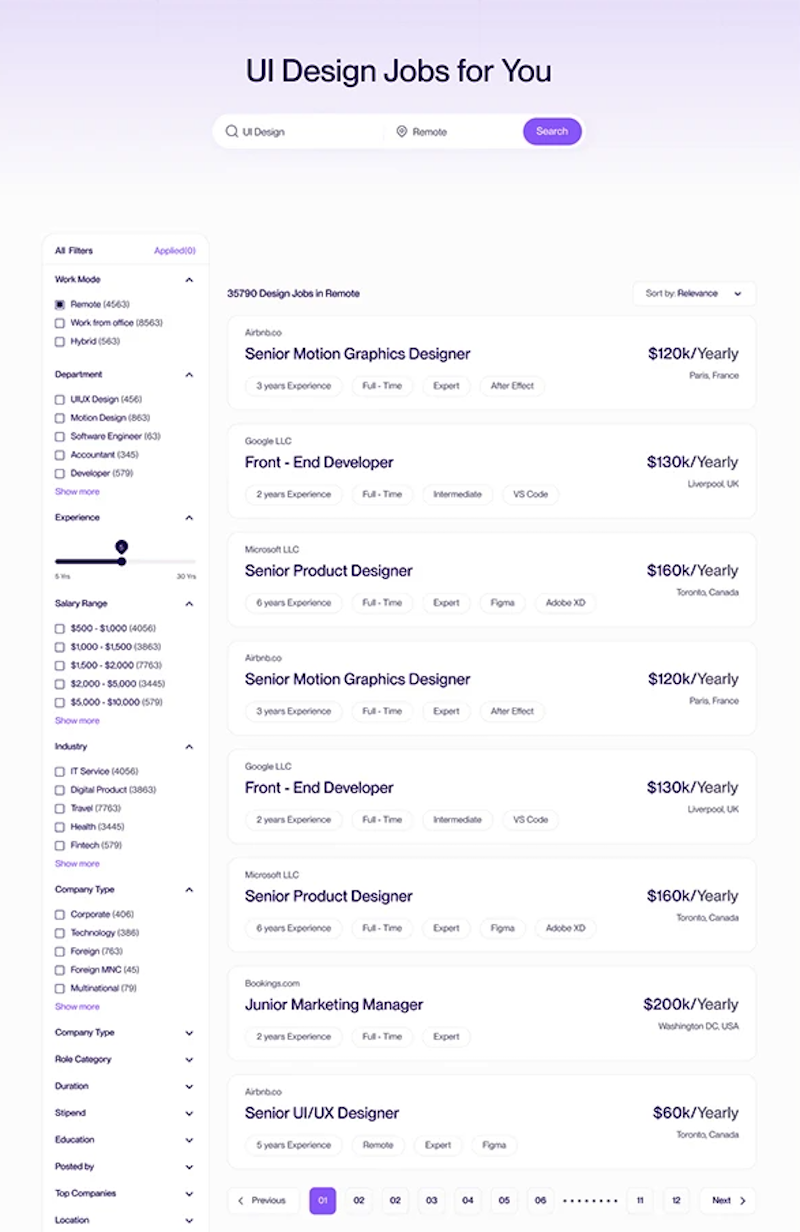Image resolution: width=800 pixels, height=1232 pixels.
Task: Expand the Role Category filter
Action: pyautogui.click(x=189, y=1059)
